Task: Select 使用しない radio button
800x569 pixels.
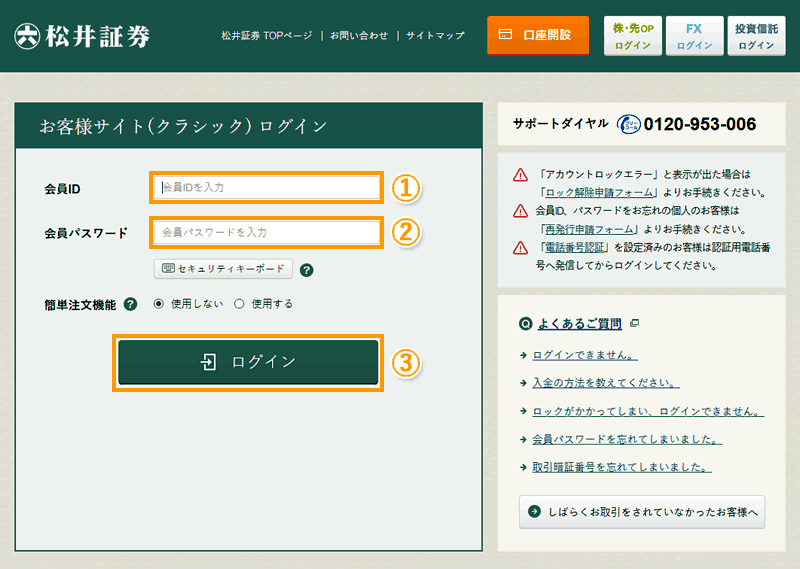Action: coord(159,304)
